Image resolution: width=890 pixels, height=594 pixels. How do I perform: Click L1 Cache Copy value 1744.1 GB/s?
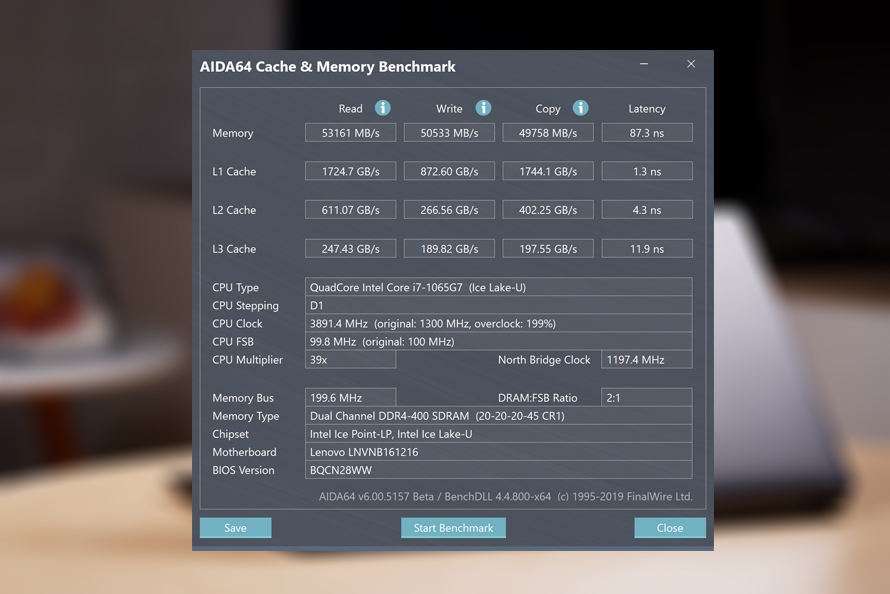click(x=548, y=171)
